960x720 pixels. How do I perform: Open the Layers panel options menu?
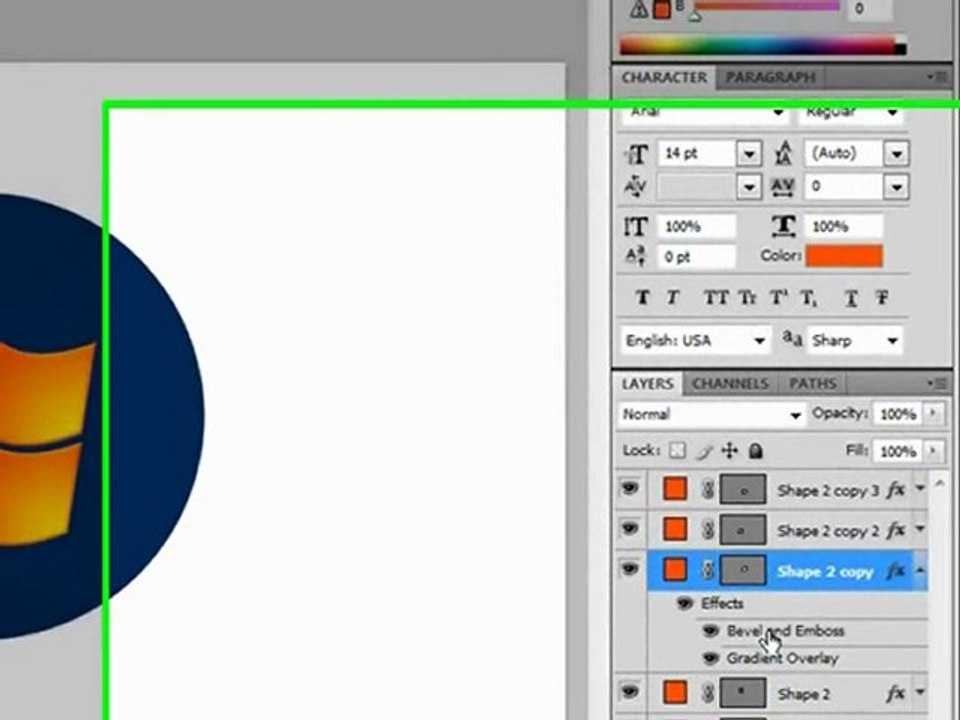937,383
